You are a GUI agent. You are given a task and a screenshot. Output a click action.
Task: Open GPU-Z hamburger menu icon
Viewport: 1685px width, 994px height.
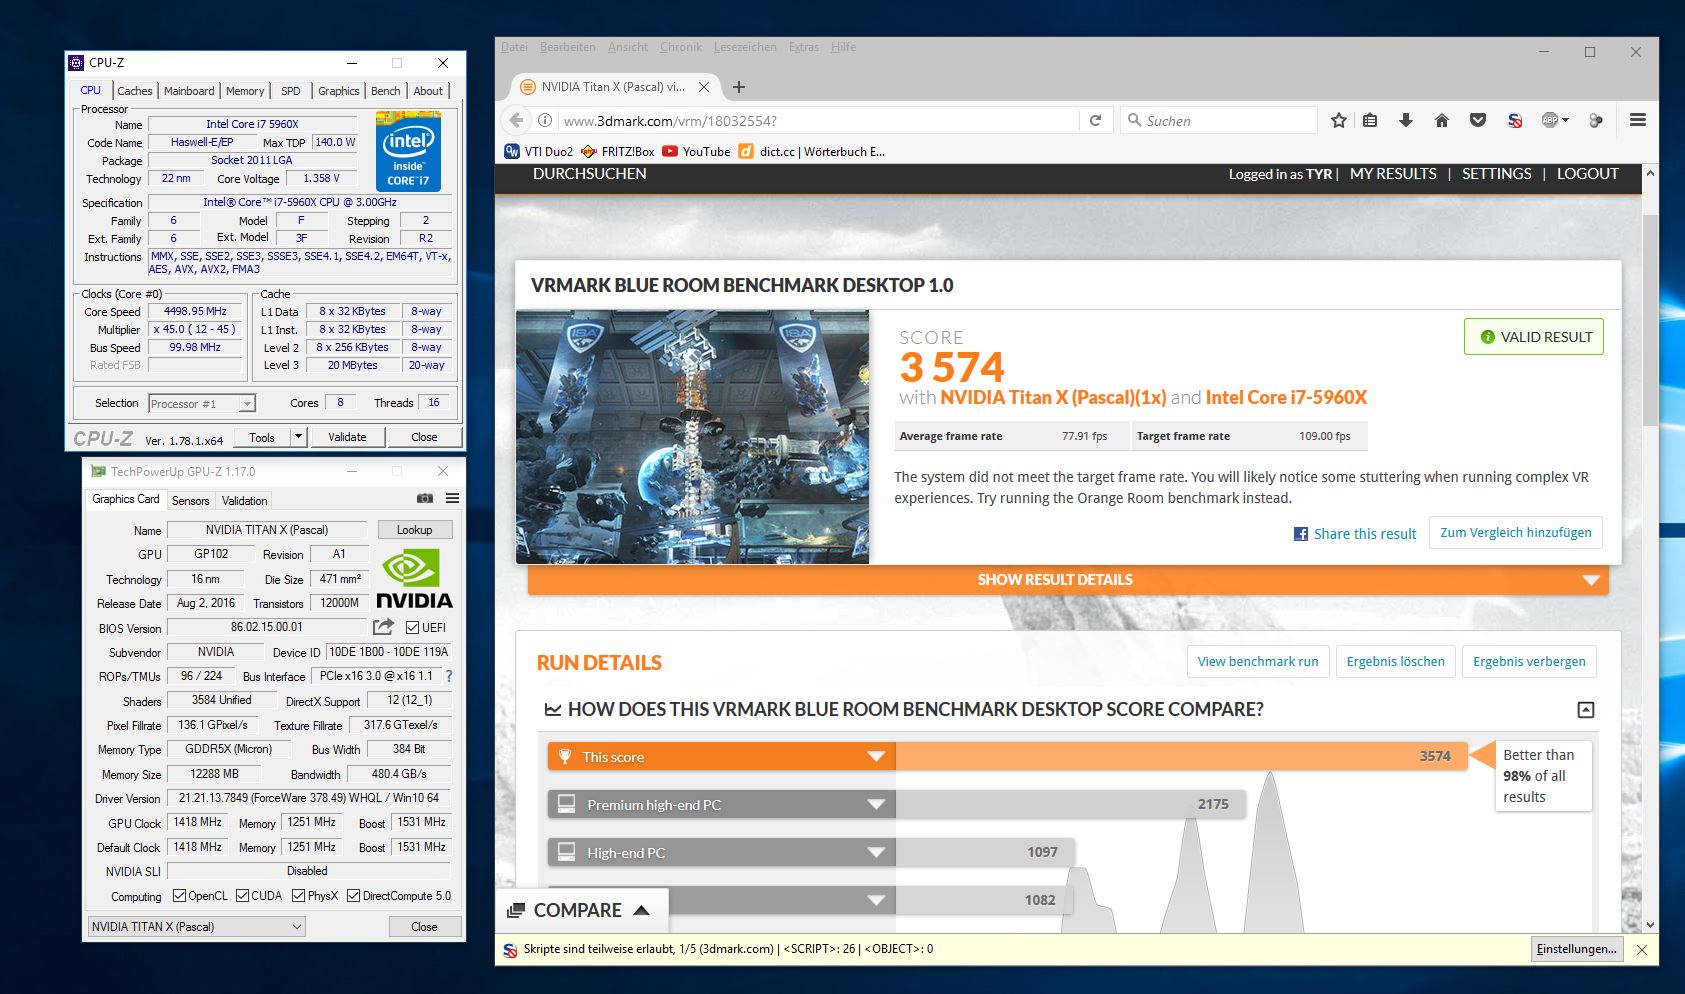pyautogui.click(x=452, y=498)
